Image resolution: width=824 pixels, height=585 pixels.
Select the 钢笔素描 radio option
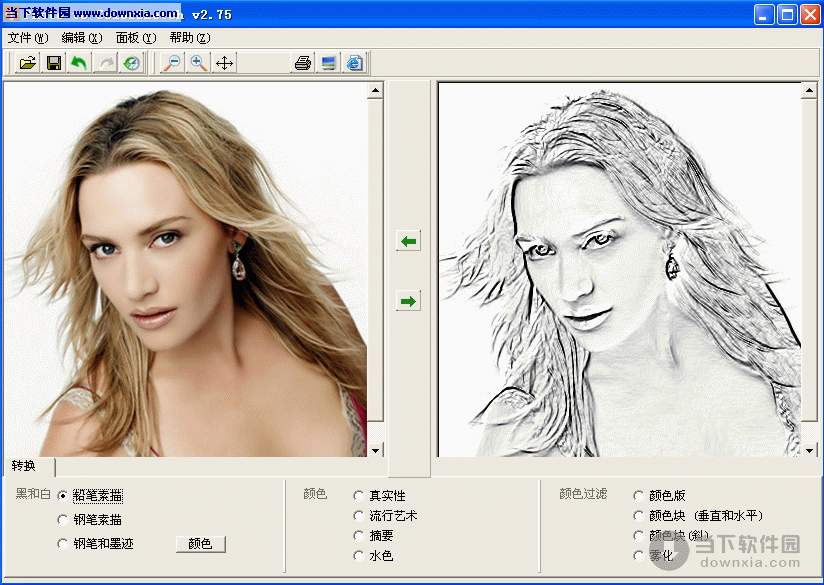click(x=64, y=520)
